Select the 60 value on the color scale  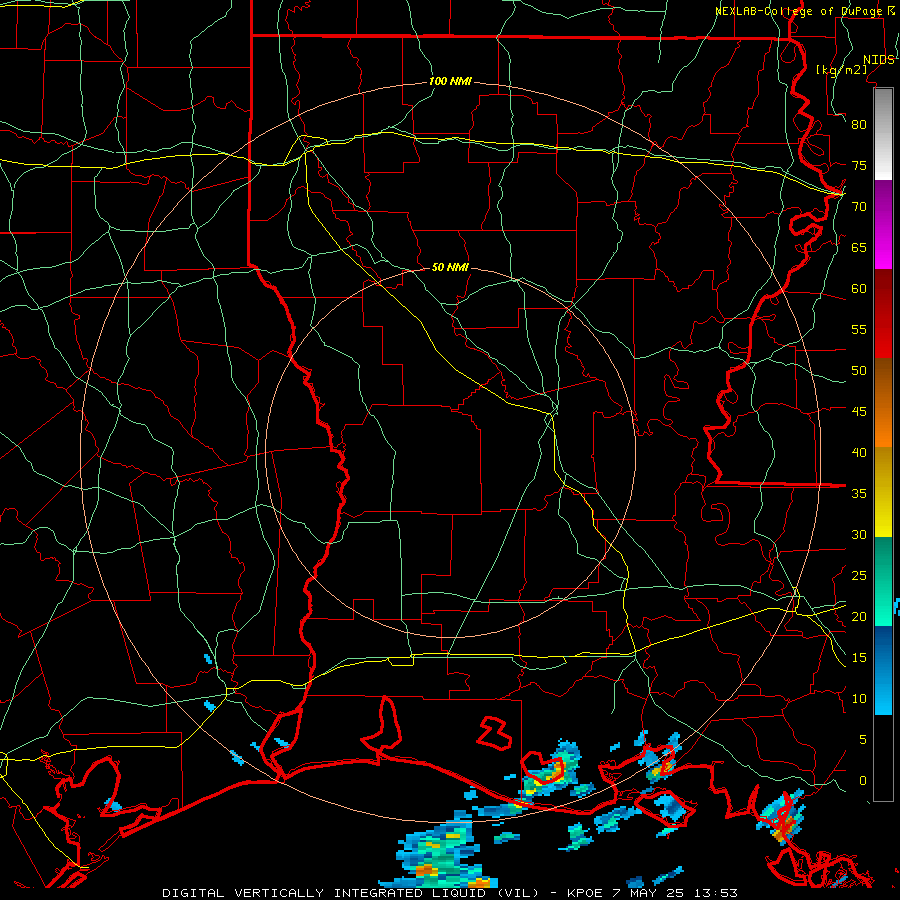point(859,289)
